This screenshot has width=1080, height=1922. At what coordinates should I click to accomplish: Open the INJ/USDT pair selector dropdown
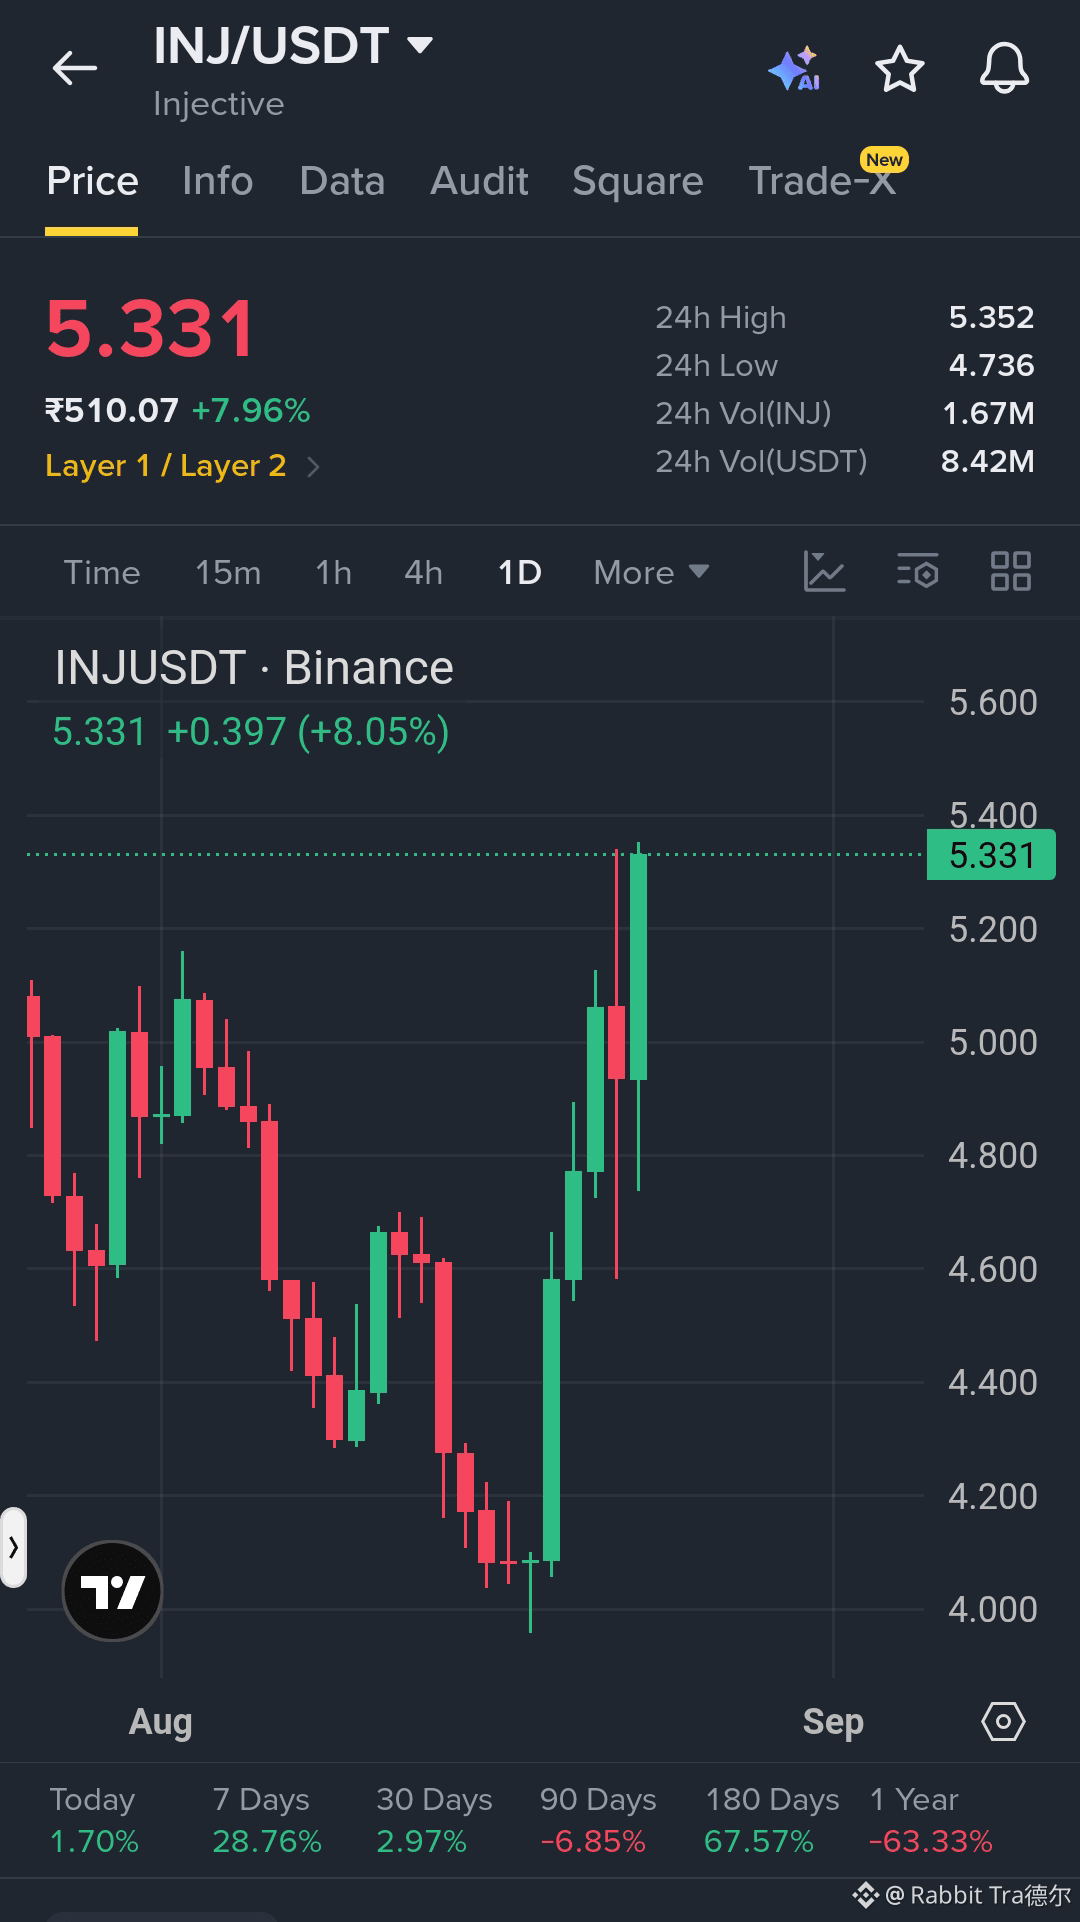click(293, 46)
